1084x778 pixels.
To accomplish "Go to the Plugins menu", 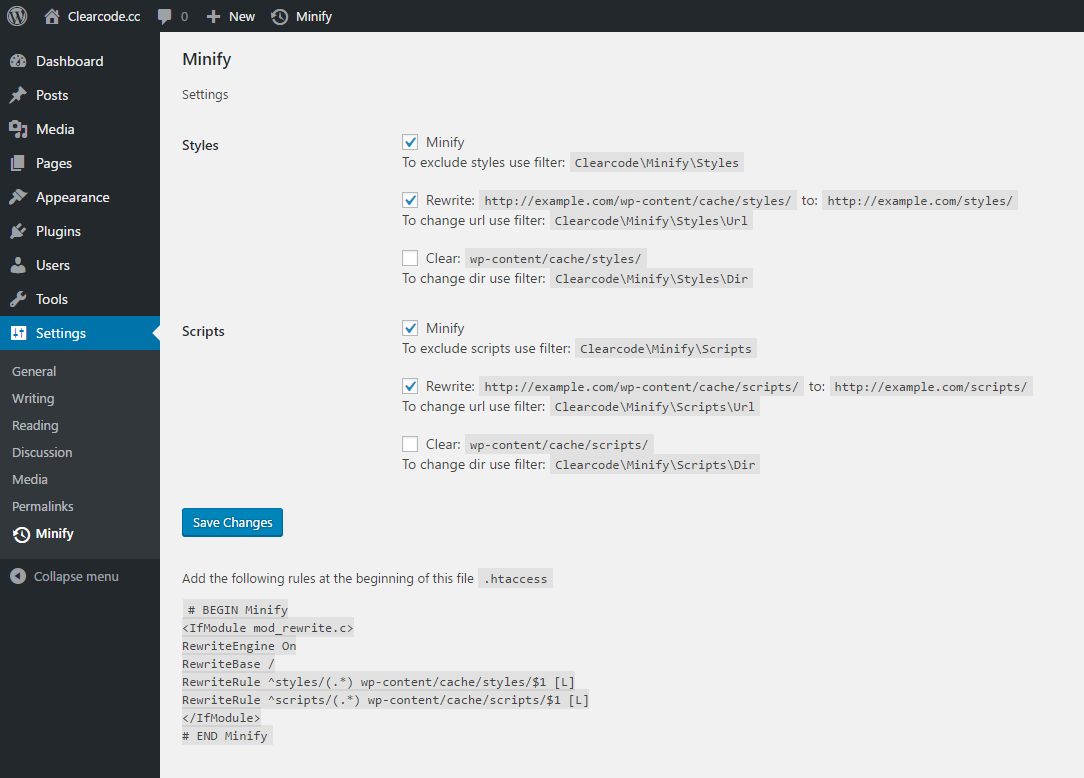I will point(80,231).
